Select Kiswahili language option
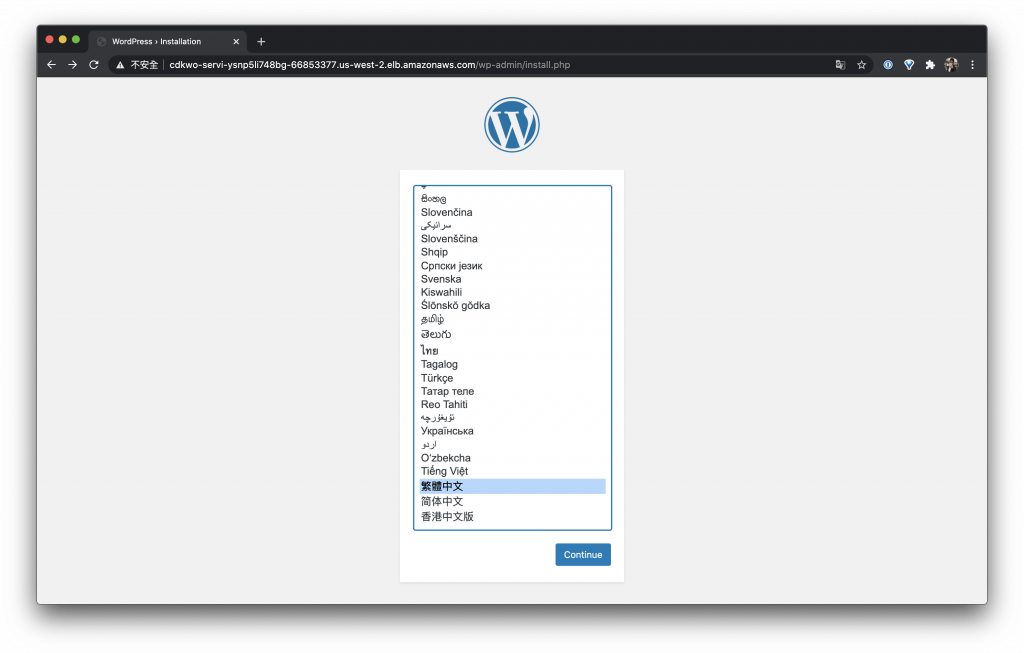Screen dimensions: 1024x653 (x=512, y=292)
